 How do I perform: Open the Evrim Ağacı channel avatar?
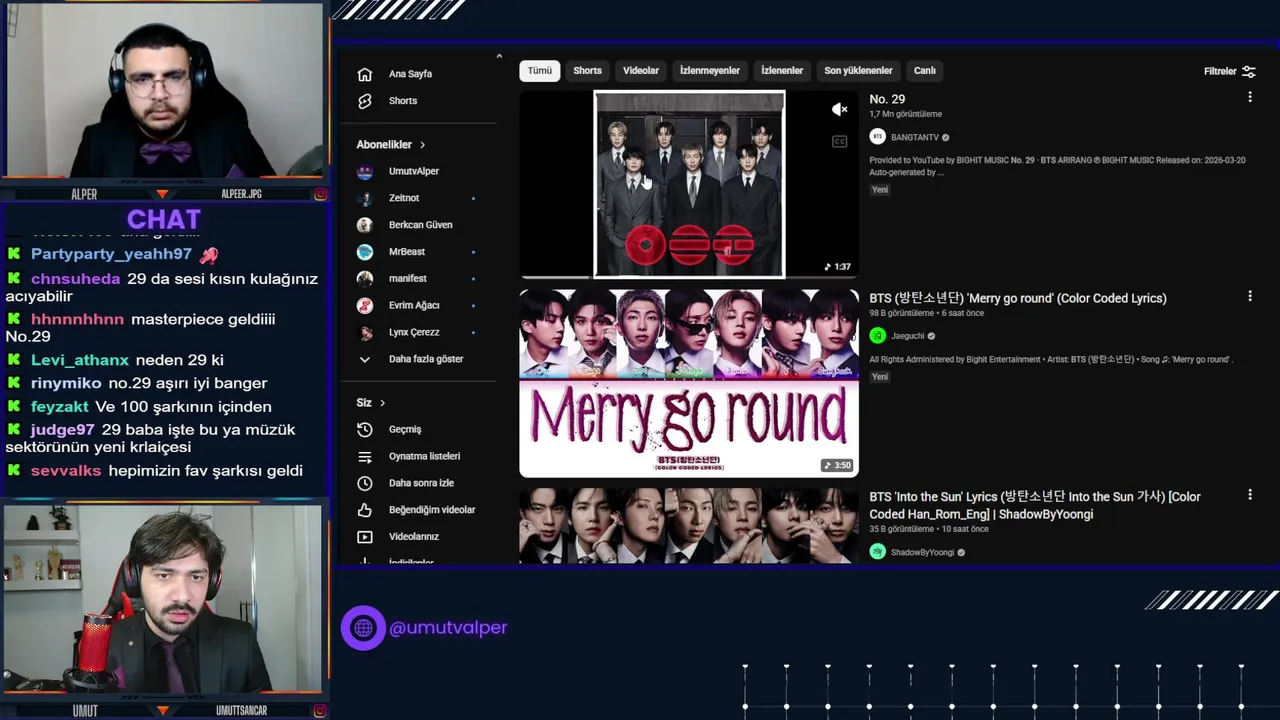click(365, 305)
